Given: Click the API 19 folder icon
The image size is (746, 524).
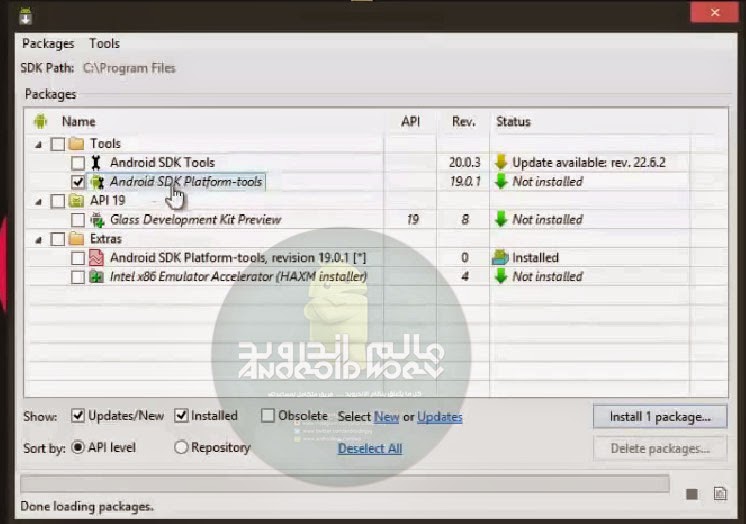Looking at the screenshot, I should click(76, 200).
